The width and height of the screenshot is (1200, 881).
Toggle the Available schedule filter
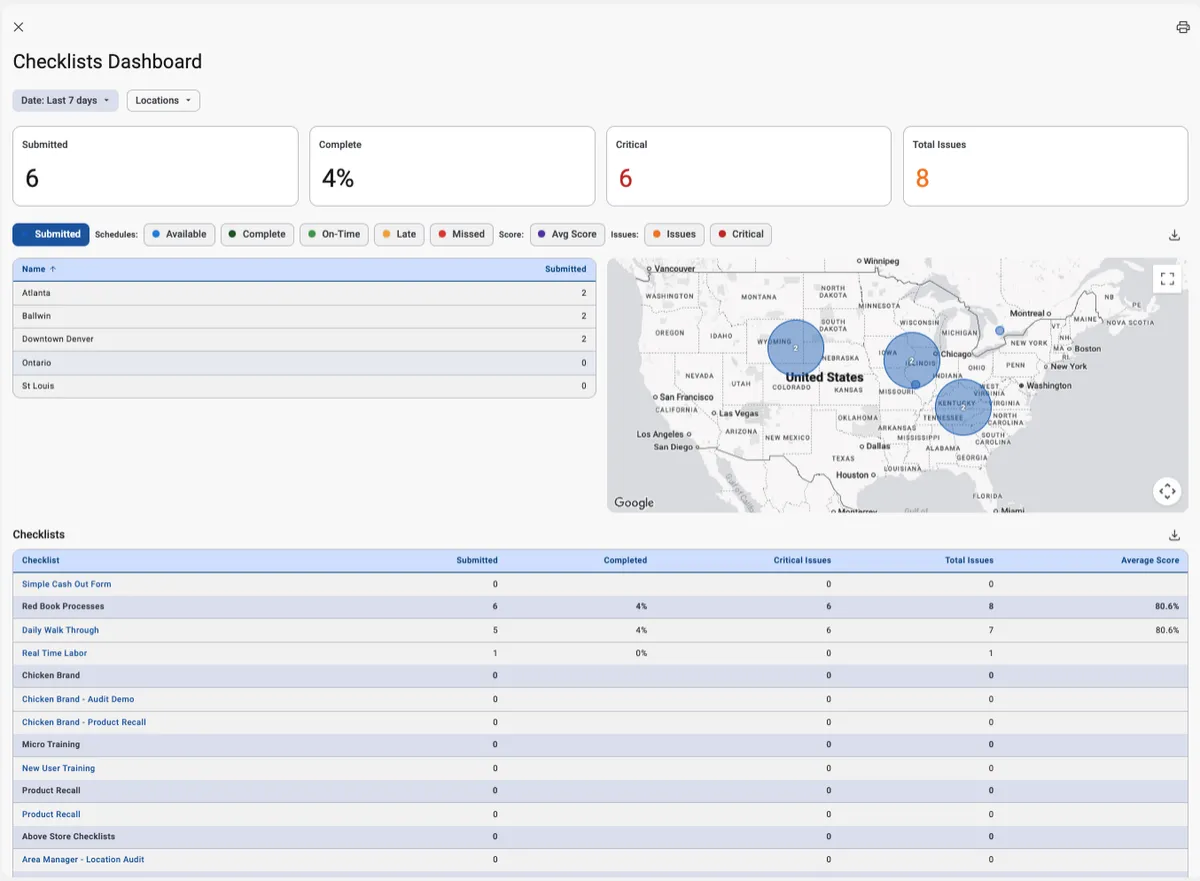click(x=179, y=234)
